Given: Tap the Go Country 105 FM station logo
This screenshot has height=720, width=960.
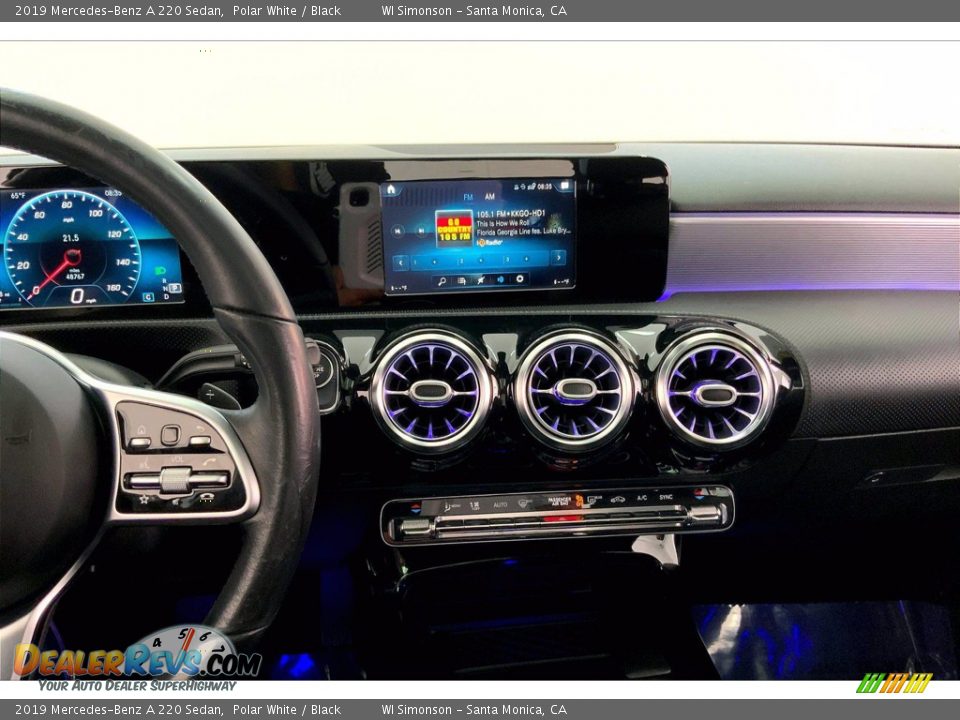Looking at the screenshot, I should coord(454,228).
